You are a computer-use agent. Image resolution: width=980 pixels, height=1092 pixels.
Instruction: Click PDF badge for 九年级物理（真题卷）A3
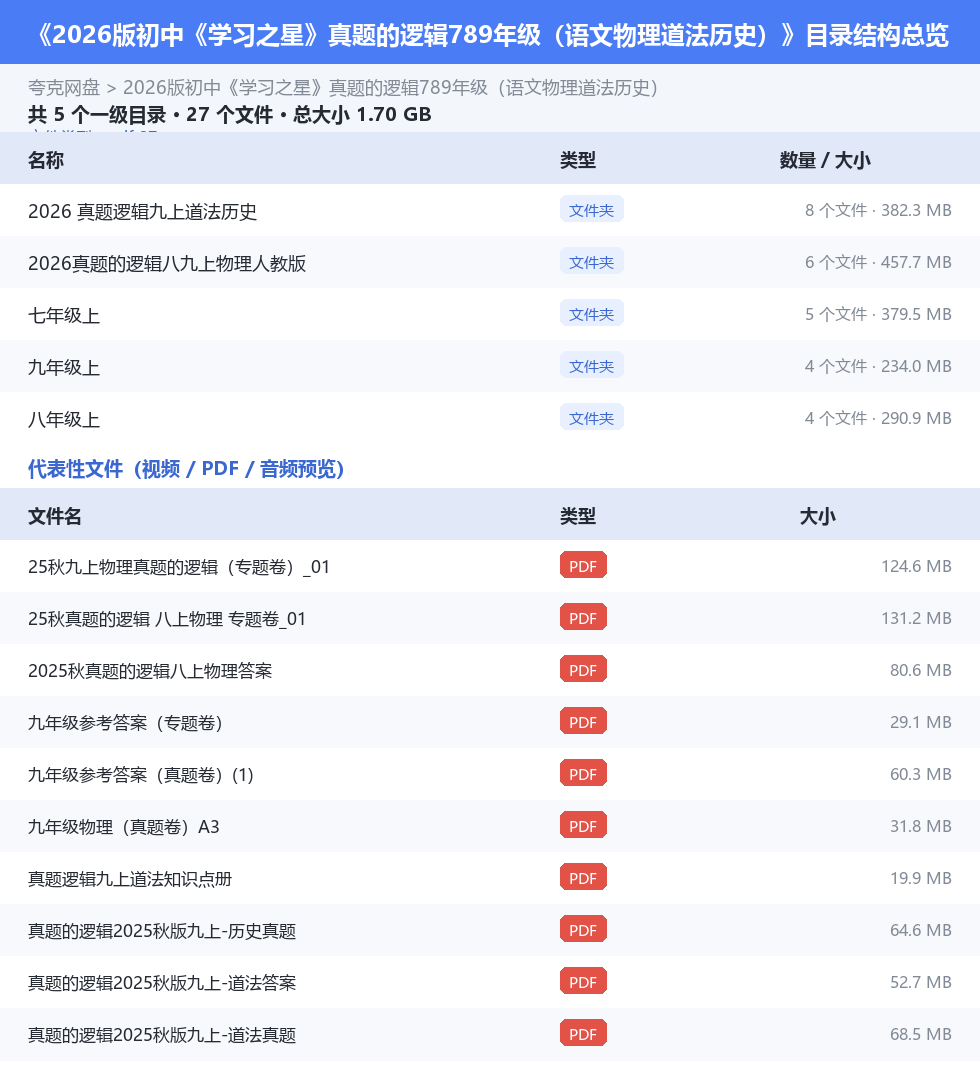[583, 826]
